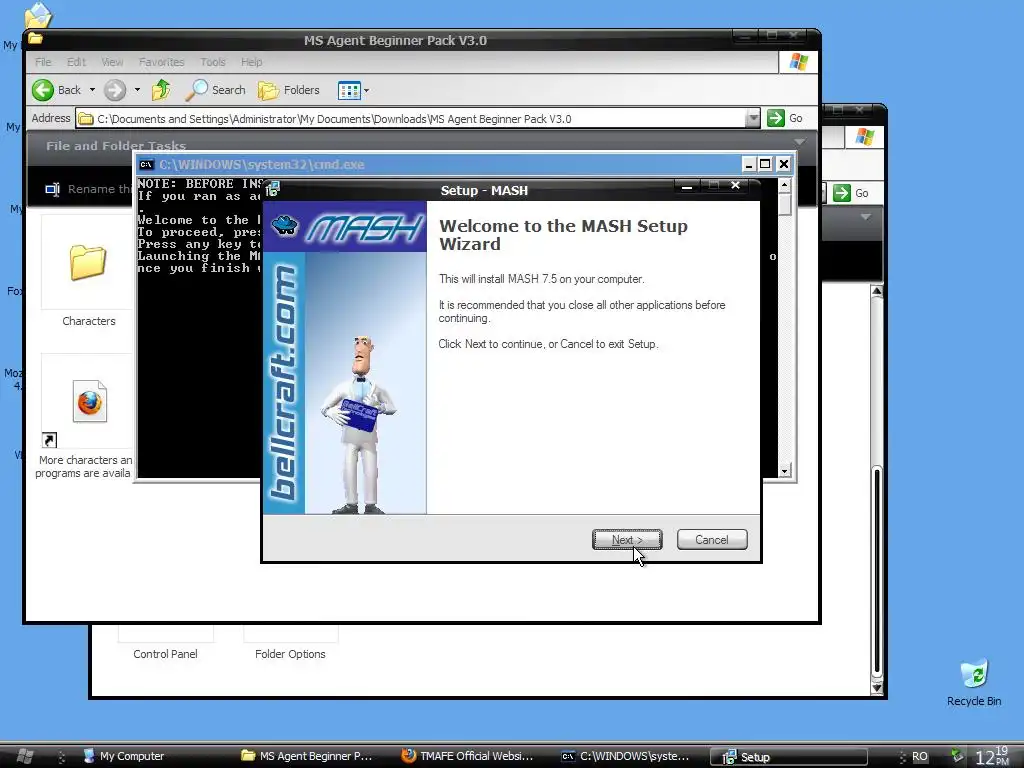Image resolution: width=1024 pixels, height=768 pixels.
Task: Open the View menu
Action: [112, 62]
